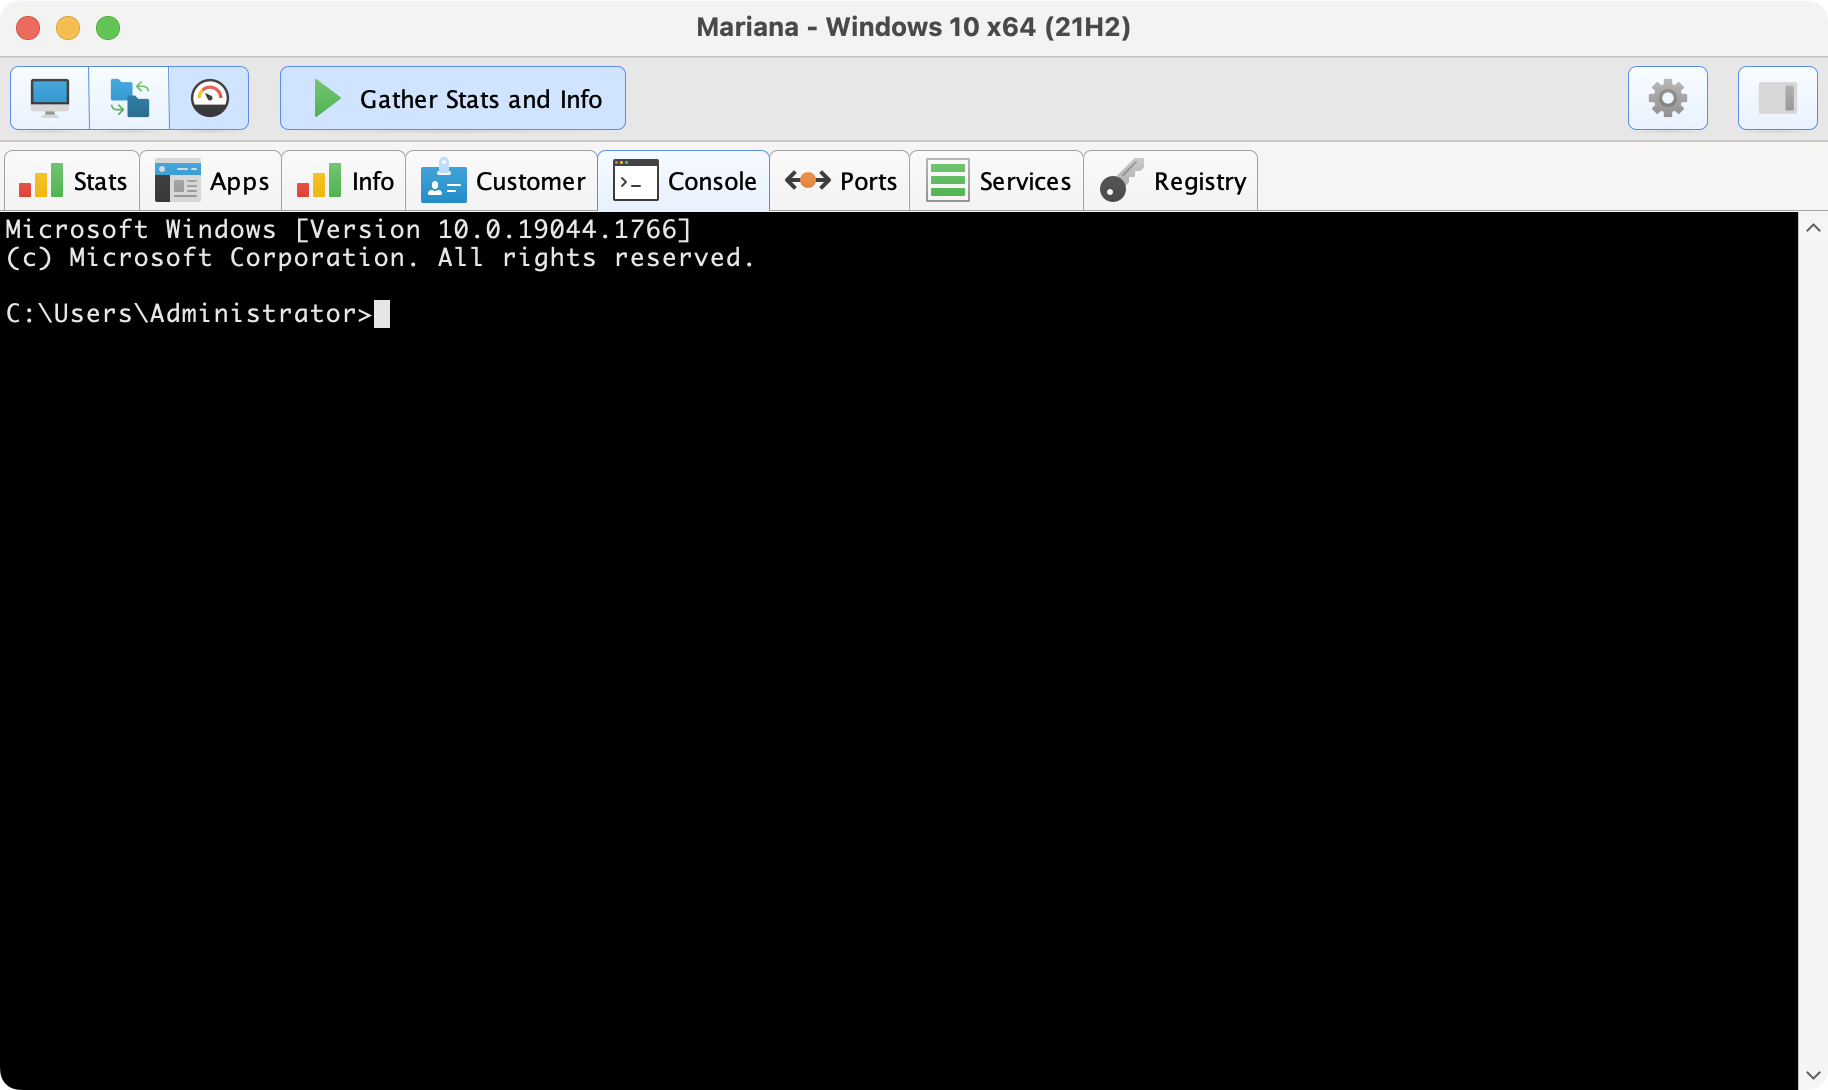Viewport: 1828px width, 1090px height.
Task: Open the file transfer icon
Action: coord(130,98)
